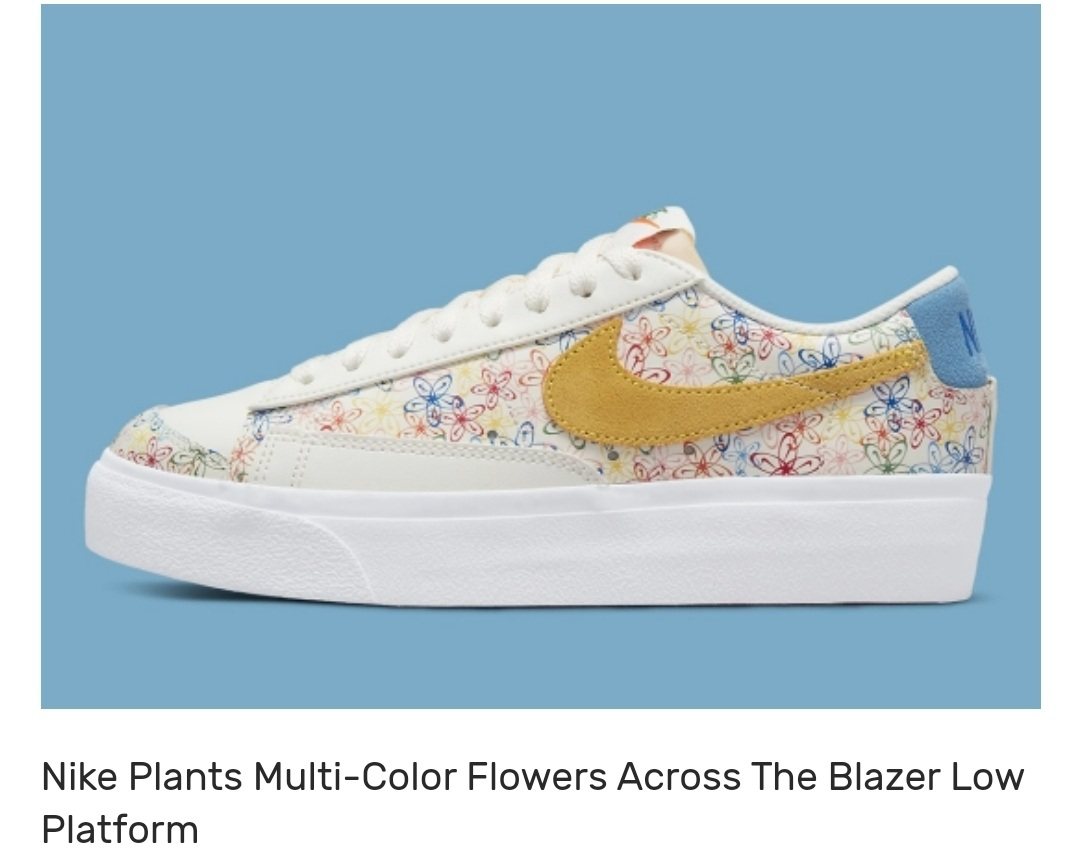Click the "Multi-Color Flowers" headline text
The image size is (1080, 867).
coord(430,776)
